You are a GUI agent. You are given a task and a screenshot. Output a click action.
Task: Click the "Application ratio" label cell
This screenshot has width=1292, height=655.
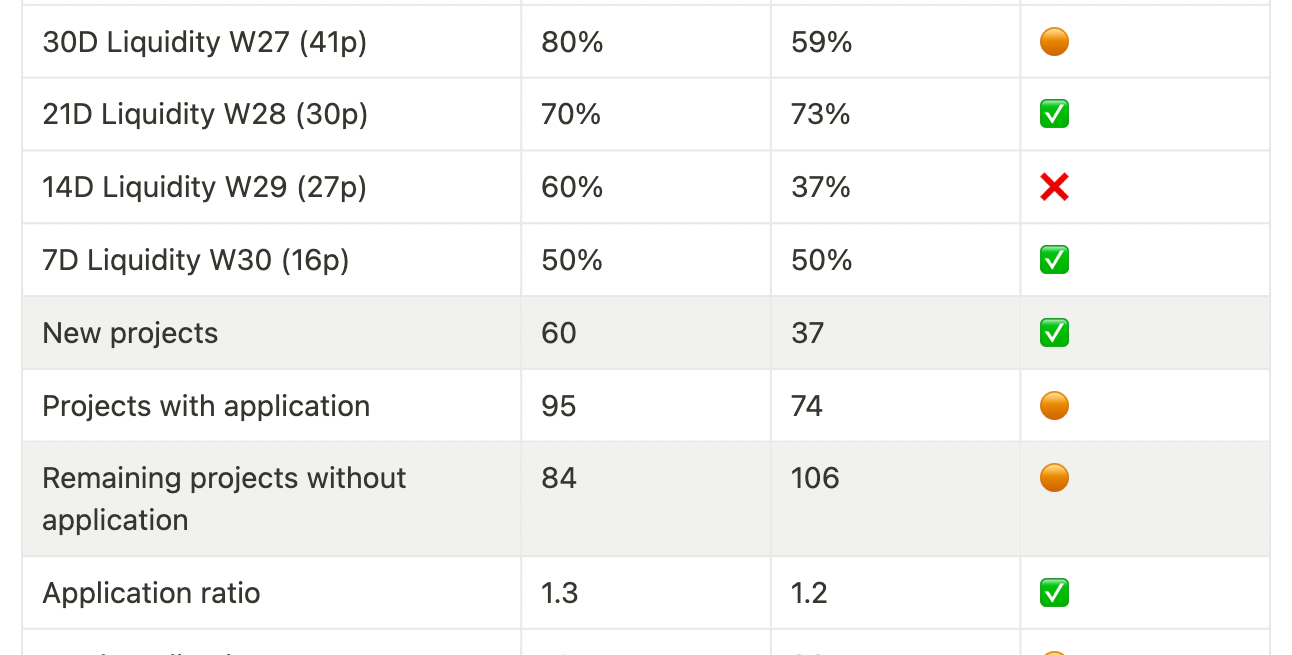point(151,593)
